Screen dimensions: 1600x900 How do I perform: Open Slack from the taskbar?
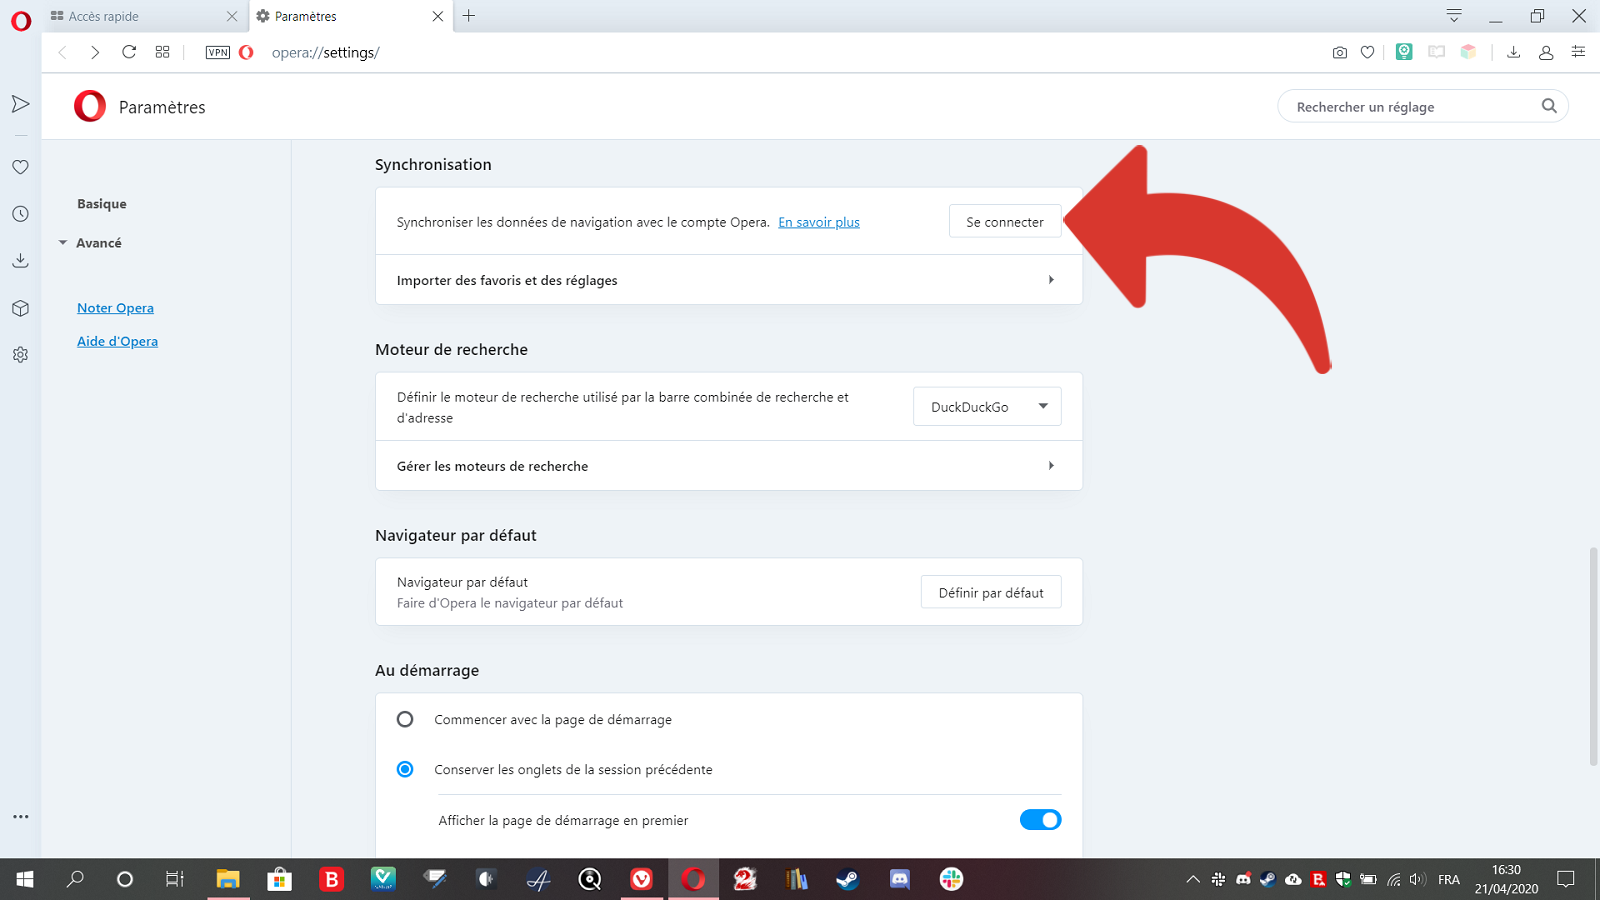pos(951,879)
